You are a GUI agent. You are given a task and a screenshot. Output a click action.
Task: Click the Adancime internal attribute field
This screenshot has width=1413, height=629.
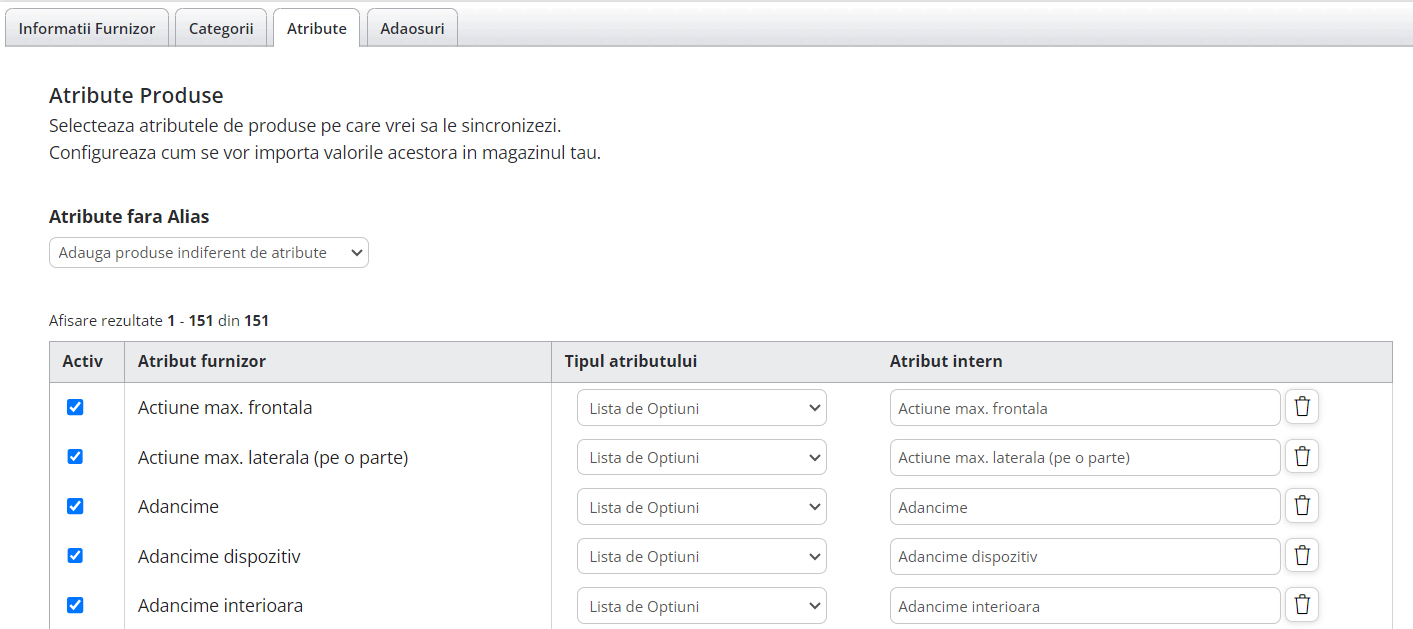point(1084,507)
